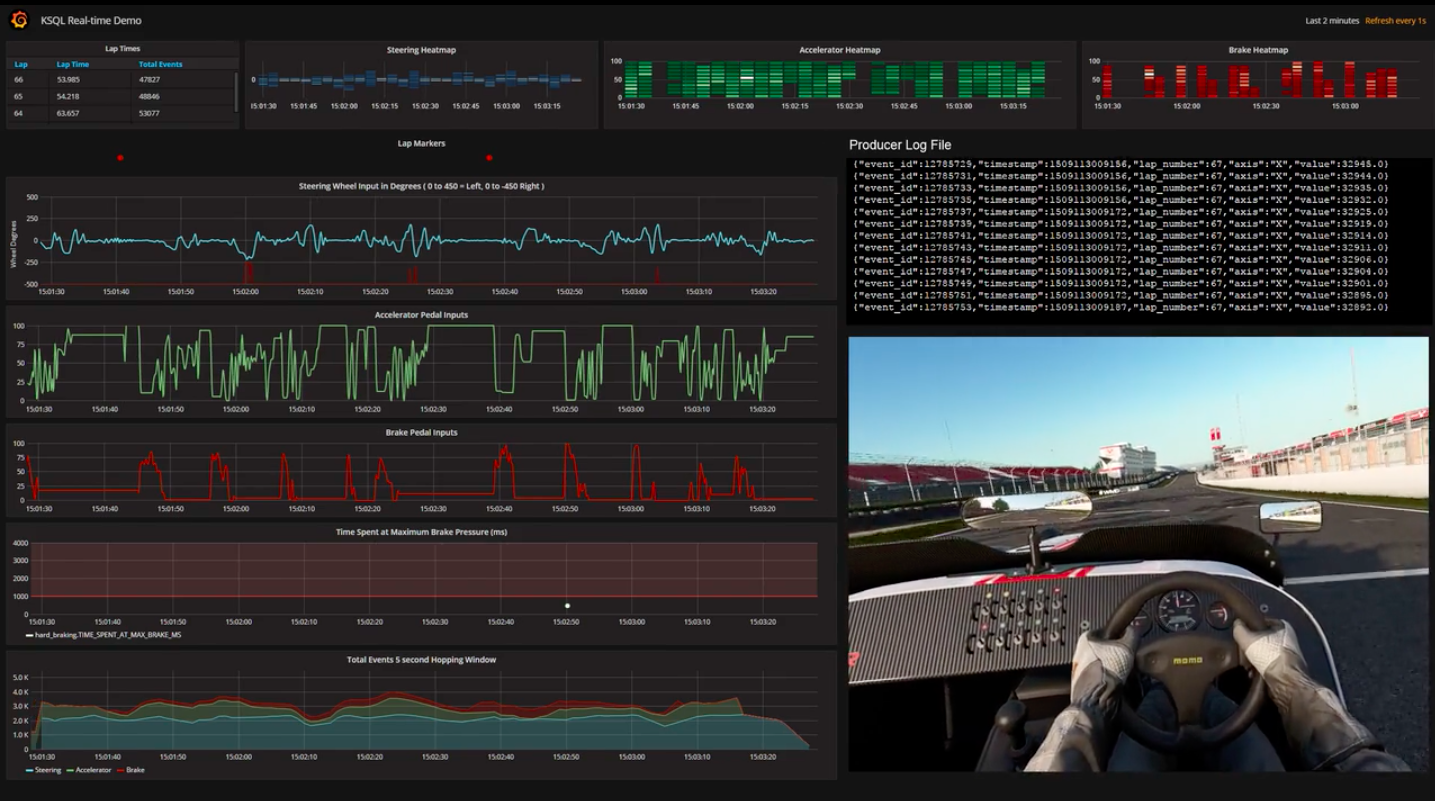
Task: Click the log line with event_id 12785735
Action: coord(1120,199)
